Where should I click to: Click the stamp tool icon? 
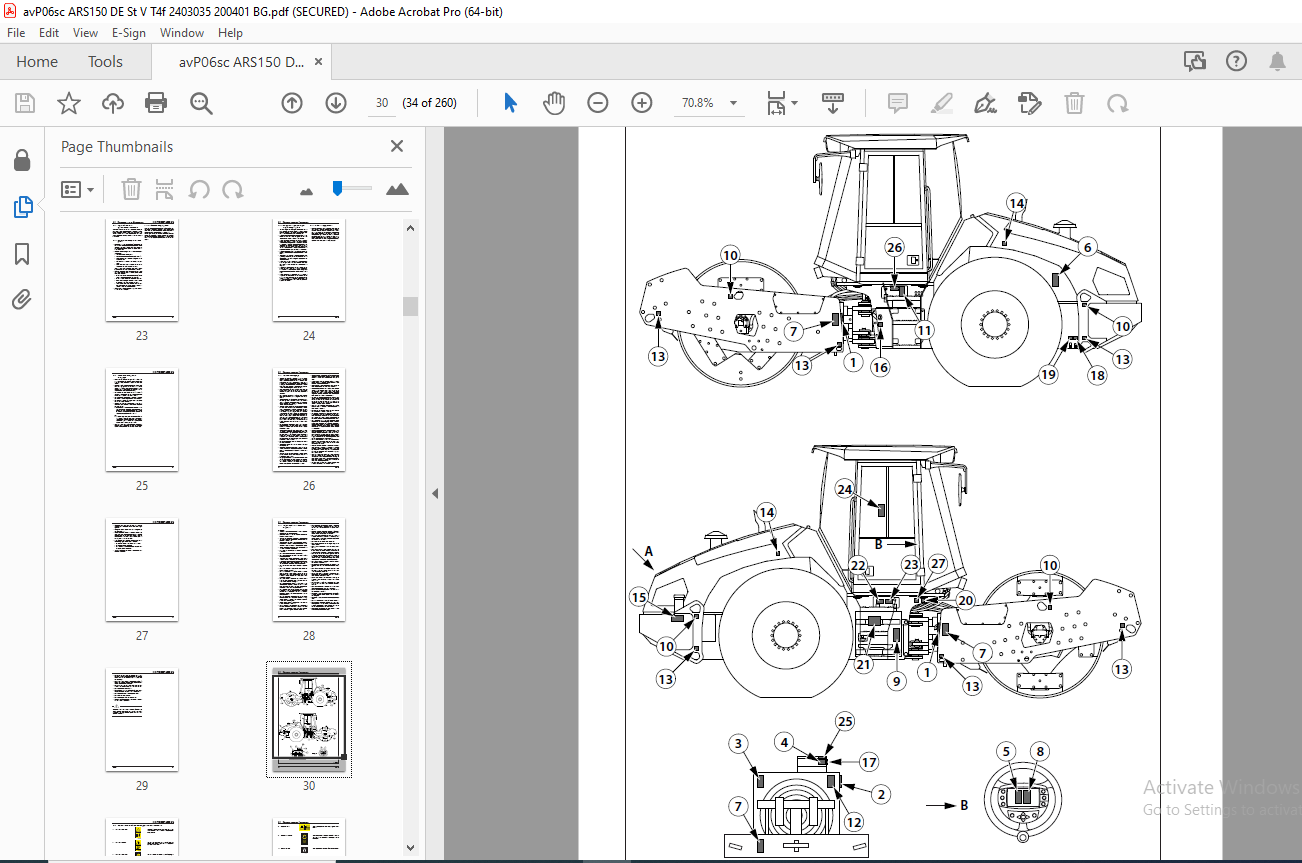pos(1030,103)
